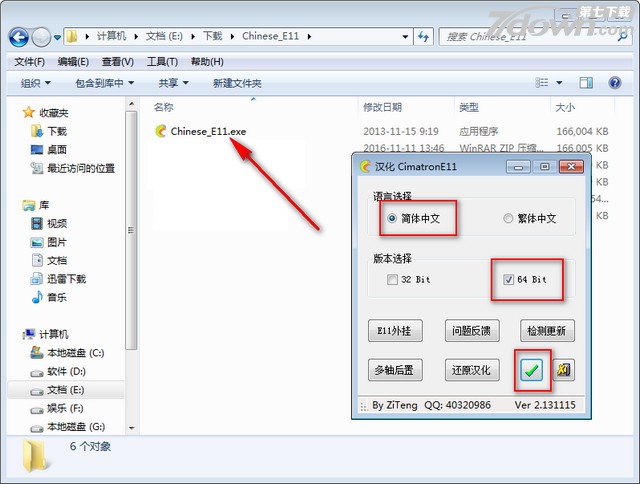Select 桌面 in the navigation pane
640x484 pixels.
tap(49, 150)
